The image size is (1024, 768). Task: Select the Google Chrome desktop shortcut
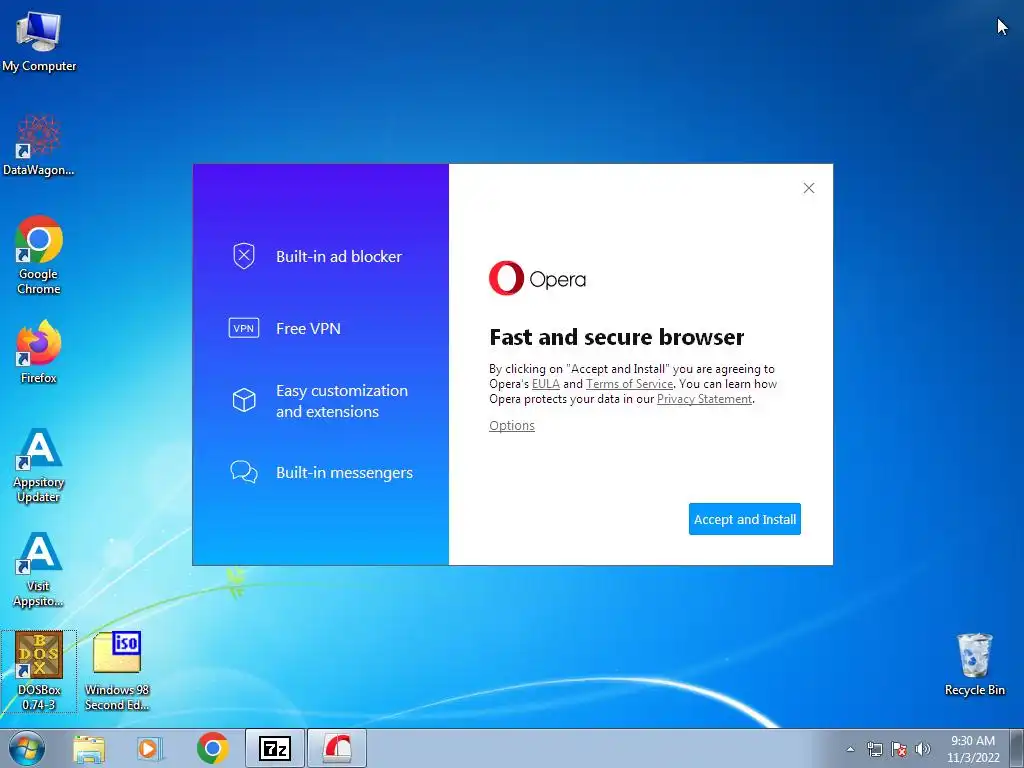[39, 255]
